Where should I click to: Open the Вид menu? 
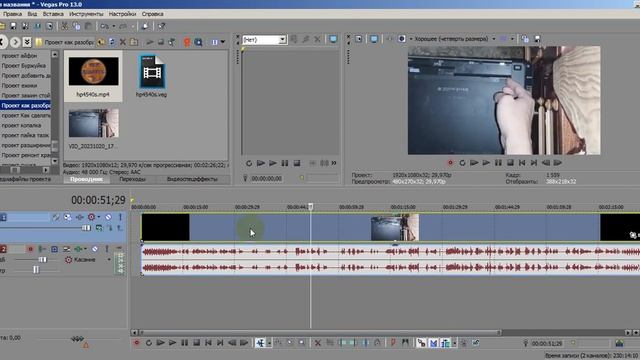point(32,14)
